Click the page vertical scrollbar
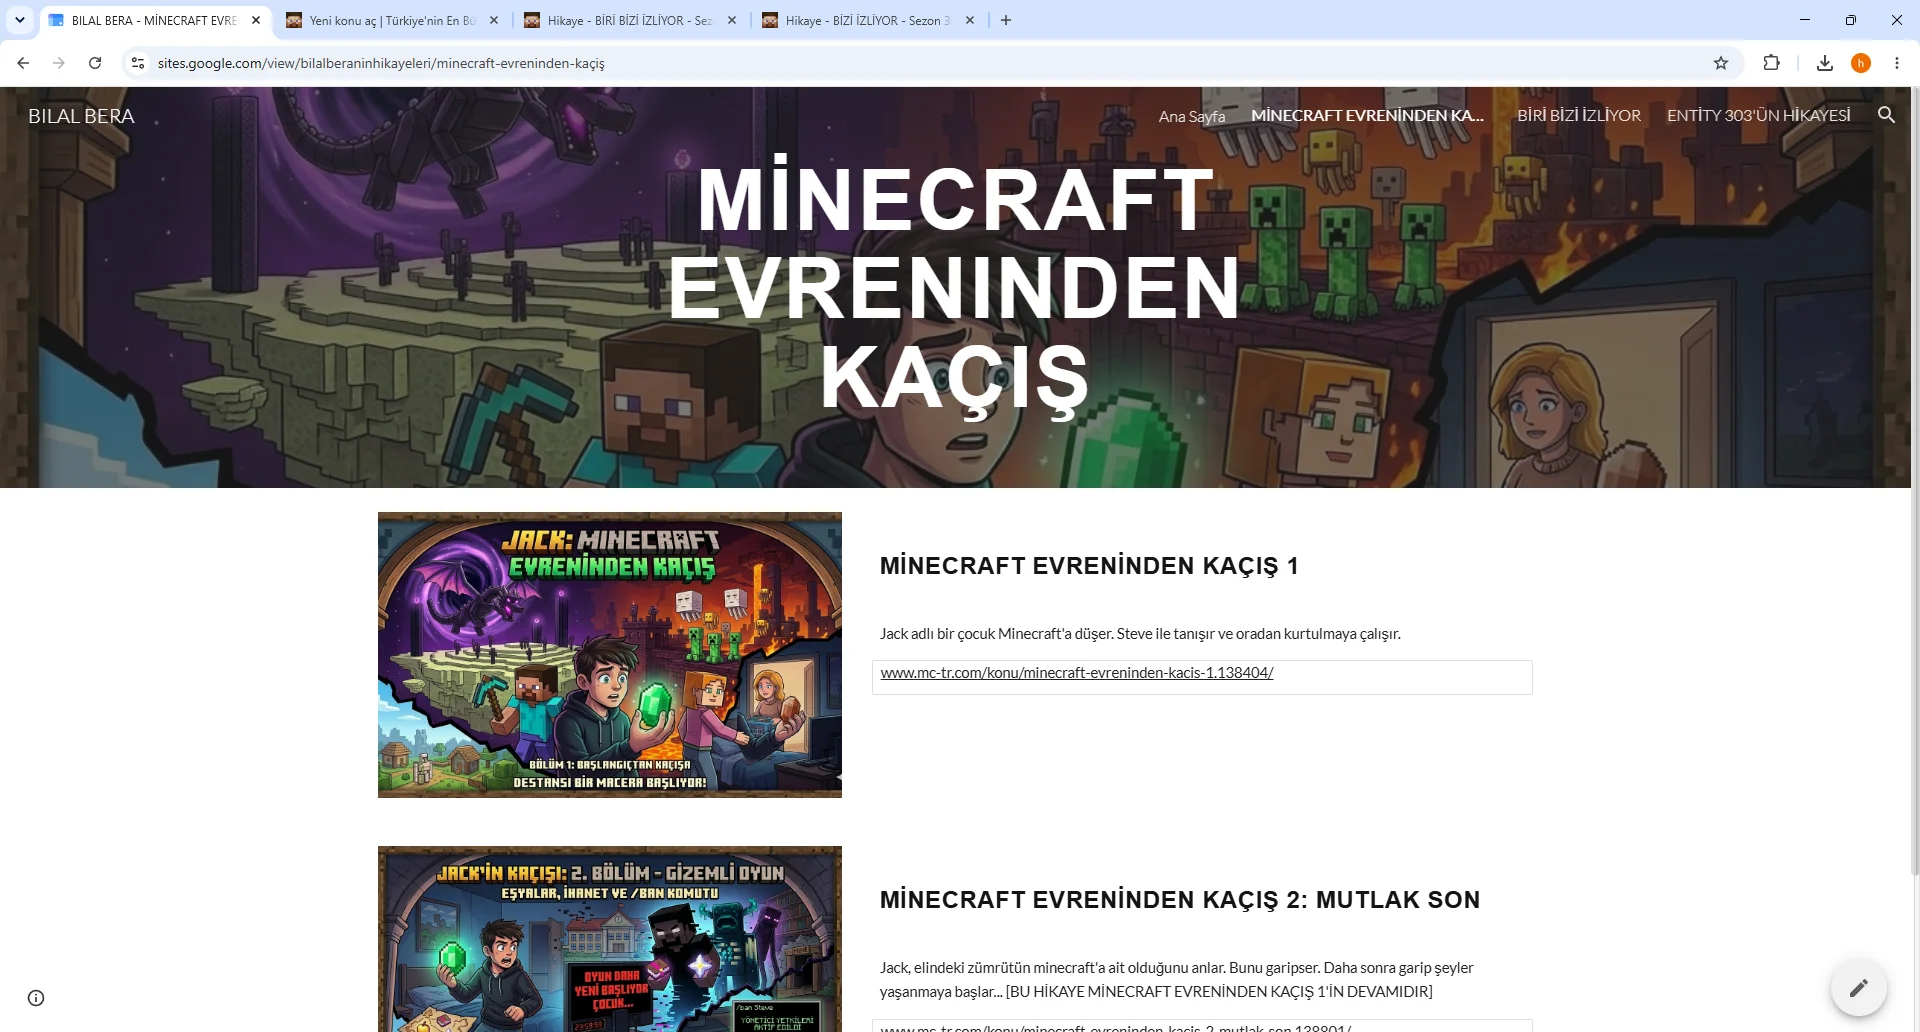1920x1032 pixels. click(x=1915, y=480)
